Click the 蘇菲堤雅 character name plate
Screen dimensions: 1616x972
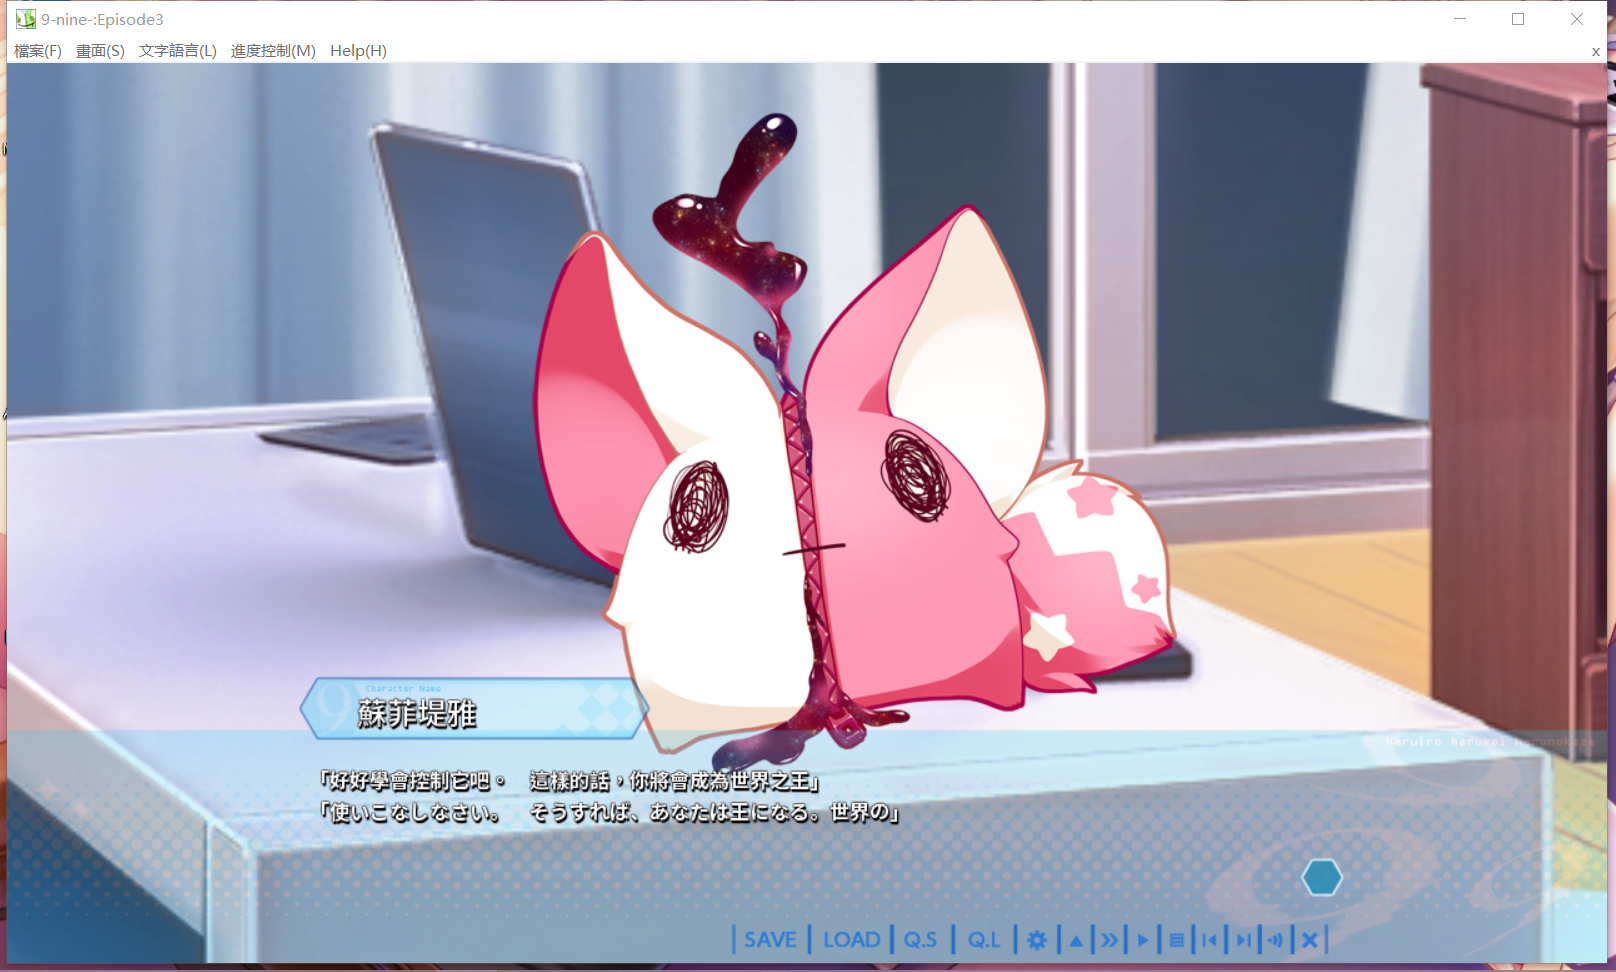474,709
